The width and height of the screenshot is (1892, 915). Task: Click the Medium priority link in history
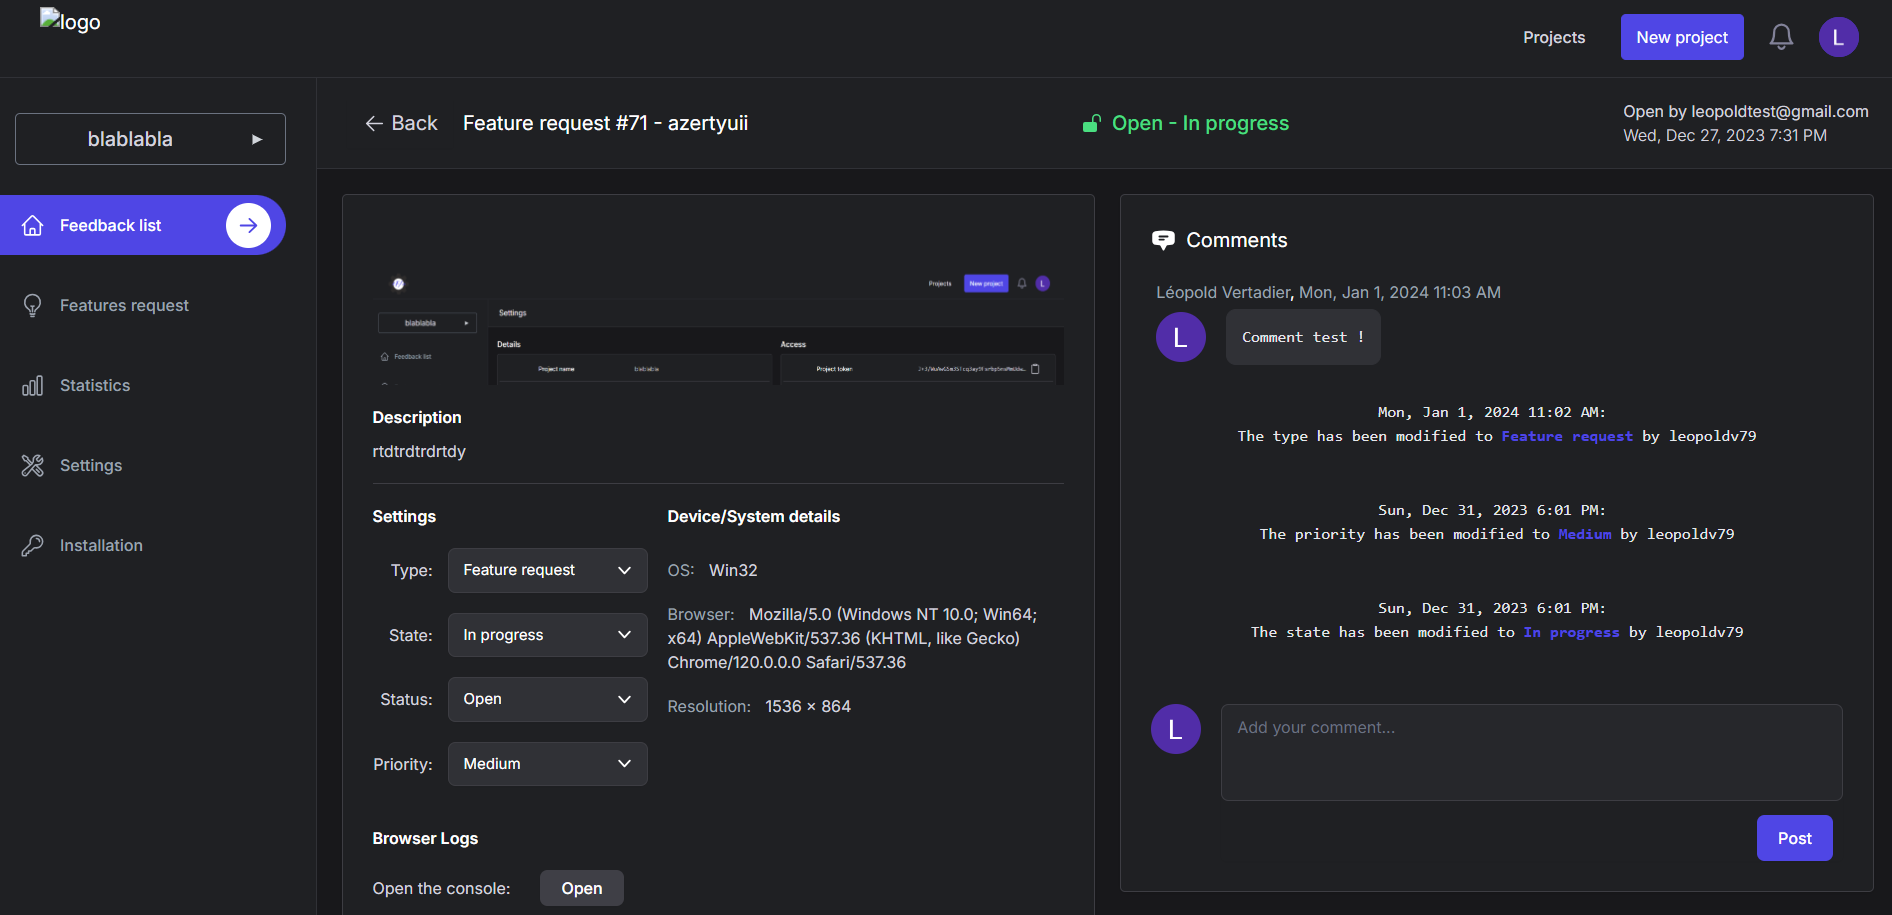tap(1584, 534)
